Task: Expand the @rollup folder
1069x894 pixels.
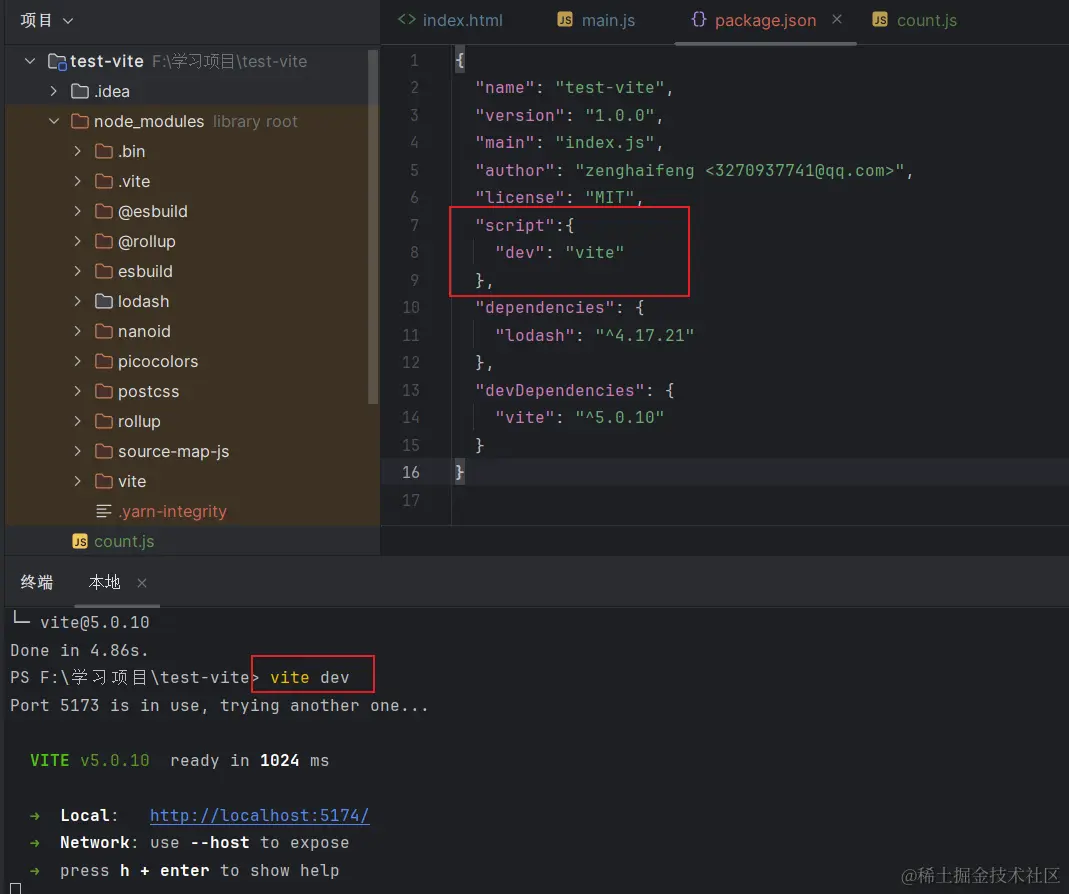Action: 78,241
